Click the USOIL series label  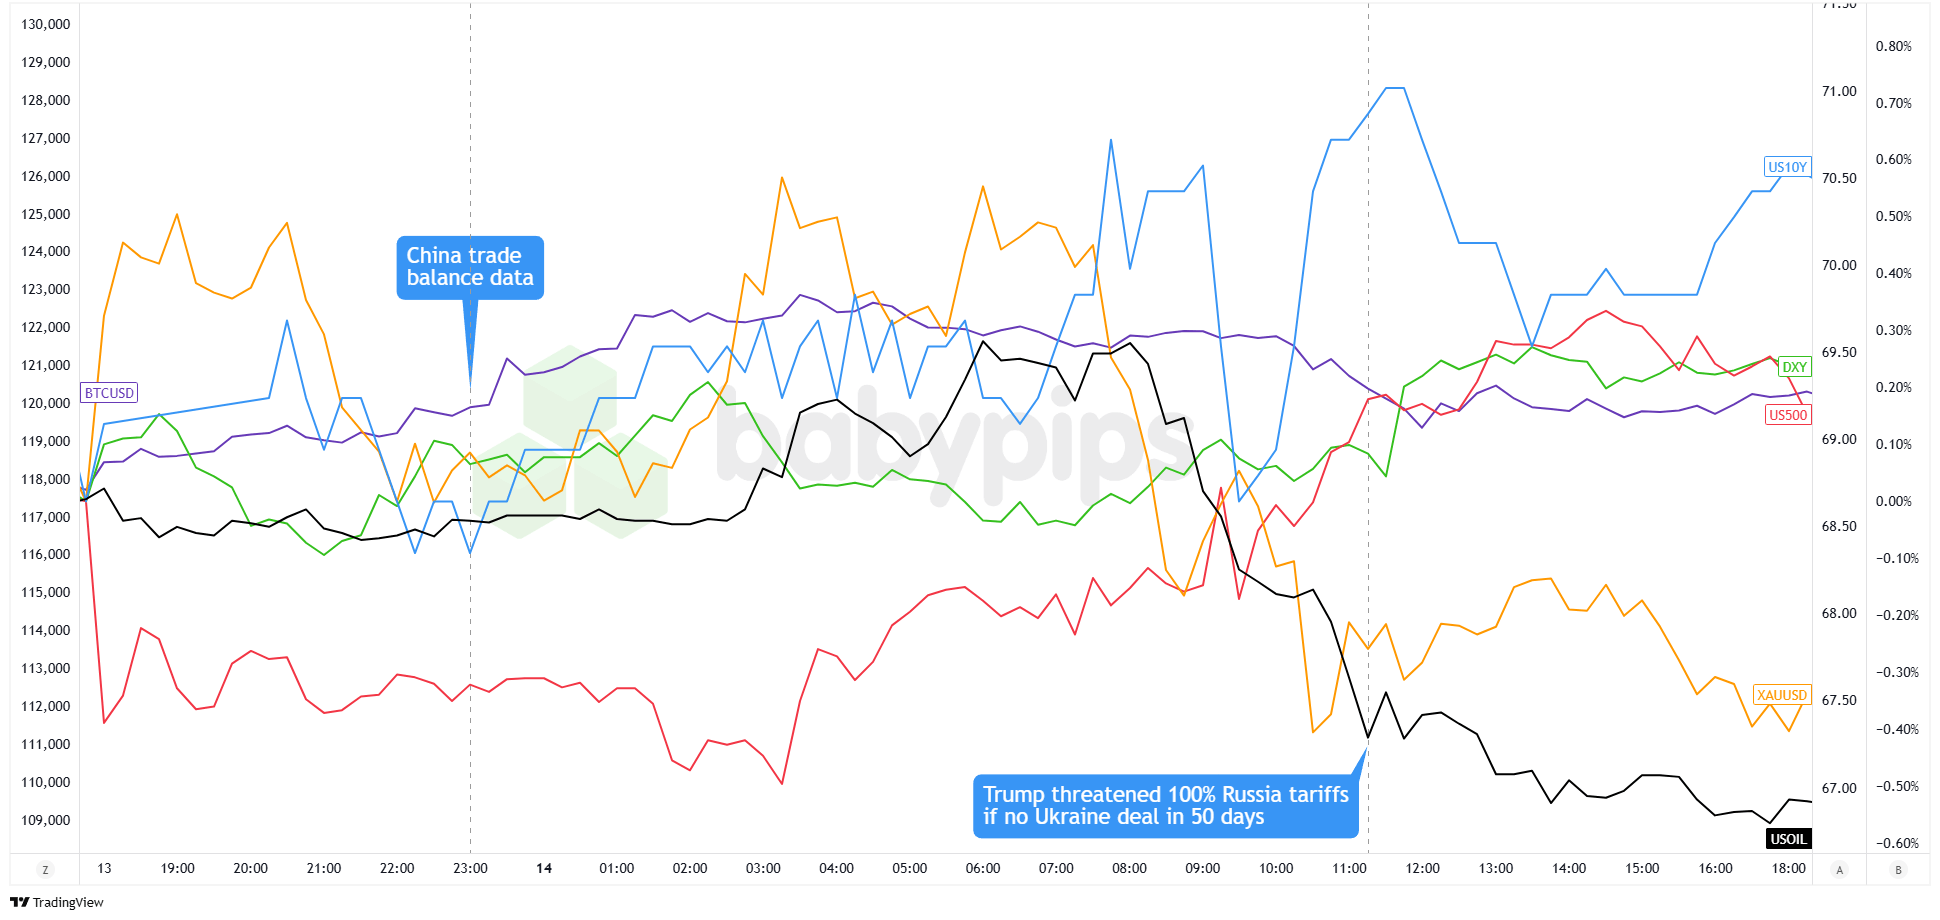[x=1788, y=839]
